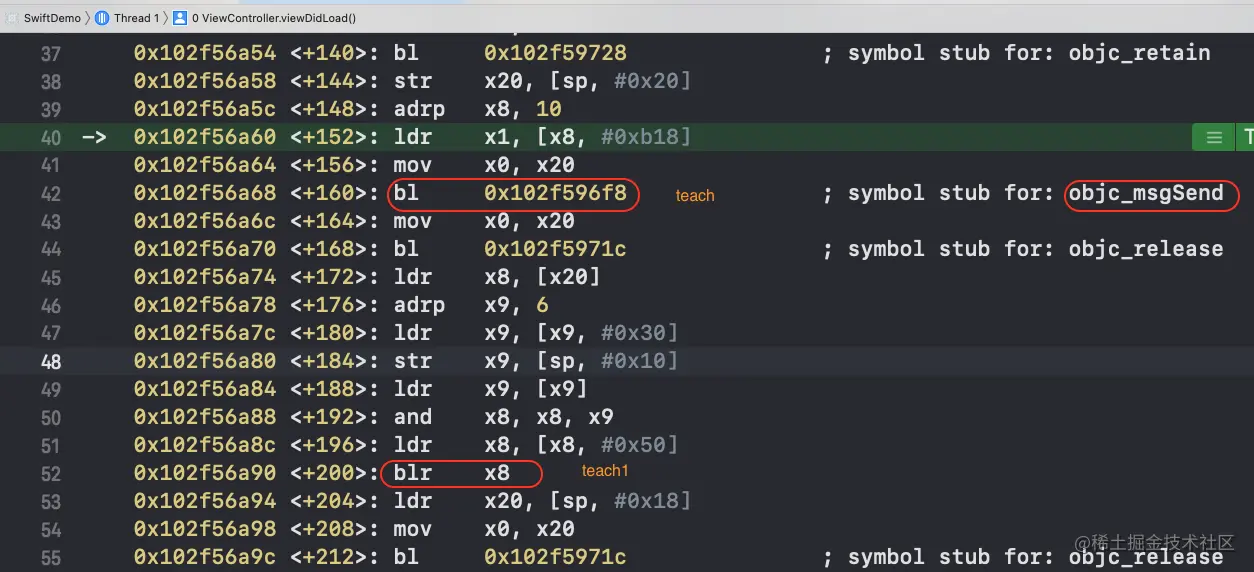Image resolution: width=1254 pixels, height=572 pixels.
Task: Click branch target 0x102f59728
Action: click(x=555, y=53)
